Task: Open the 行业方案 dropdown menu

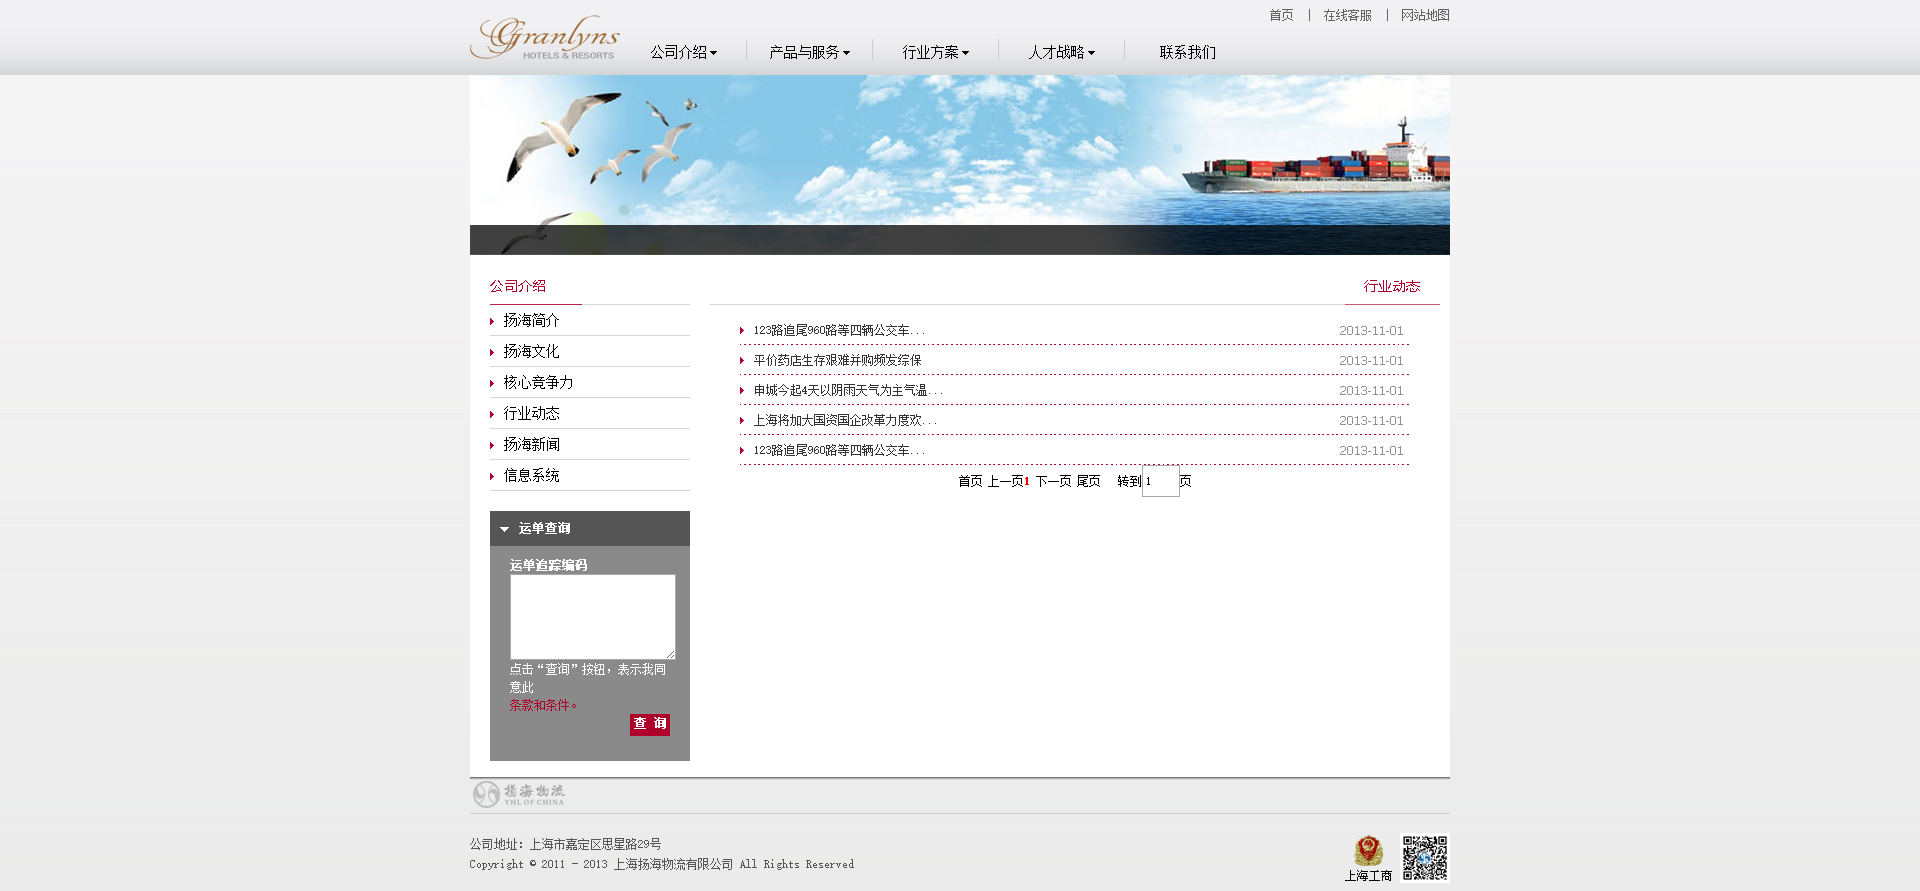Action: [935, 52]
